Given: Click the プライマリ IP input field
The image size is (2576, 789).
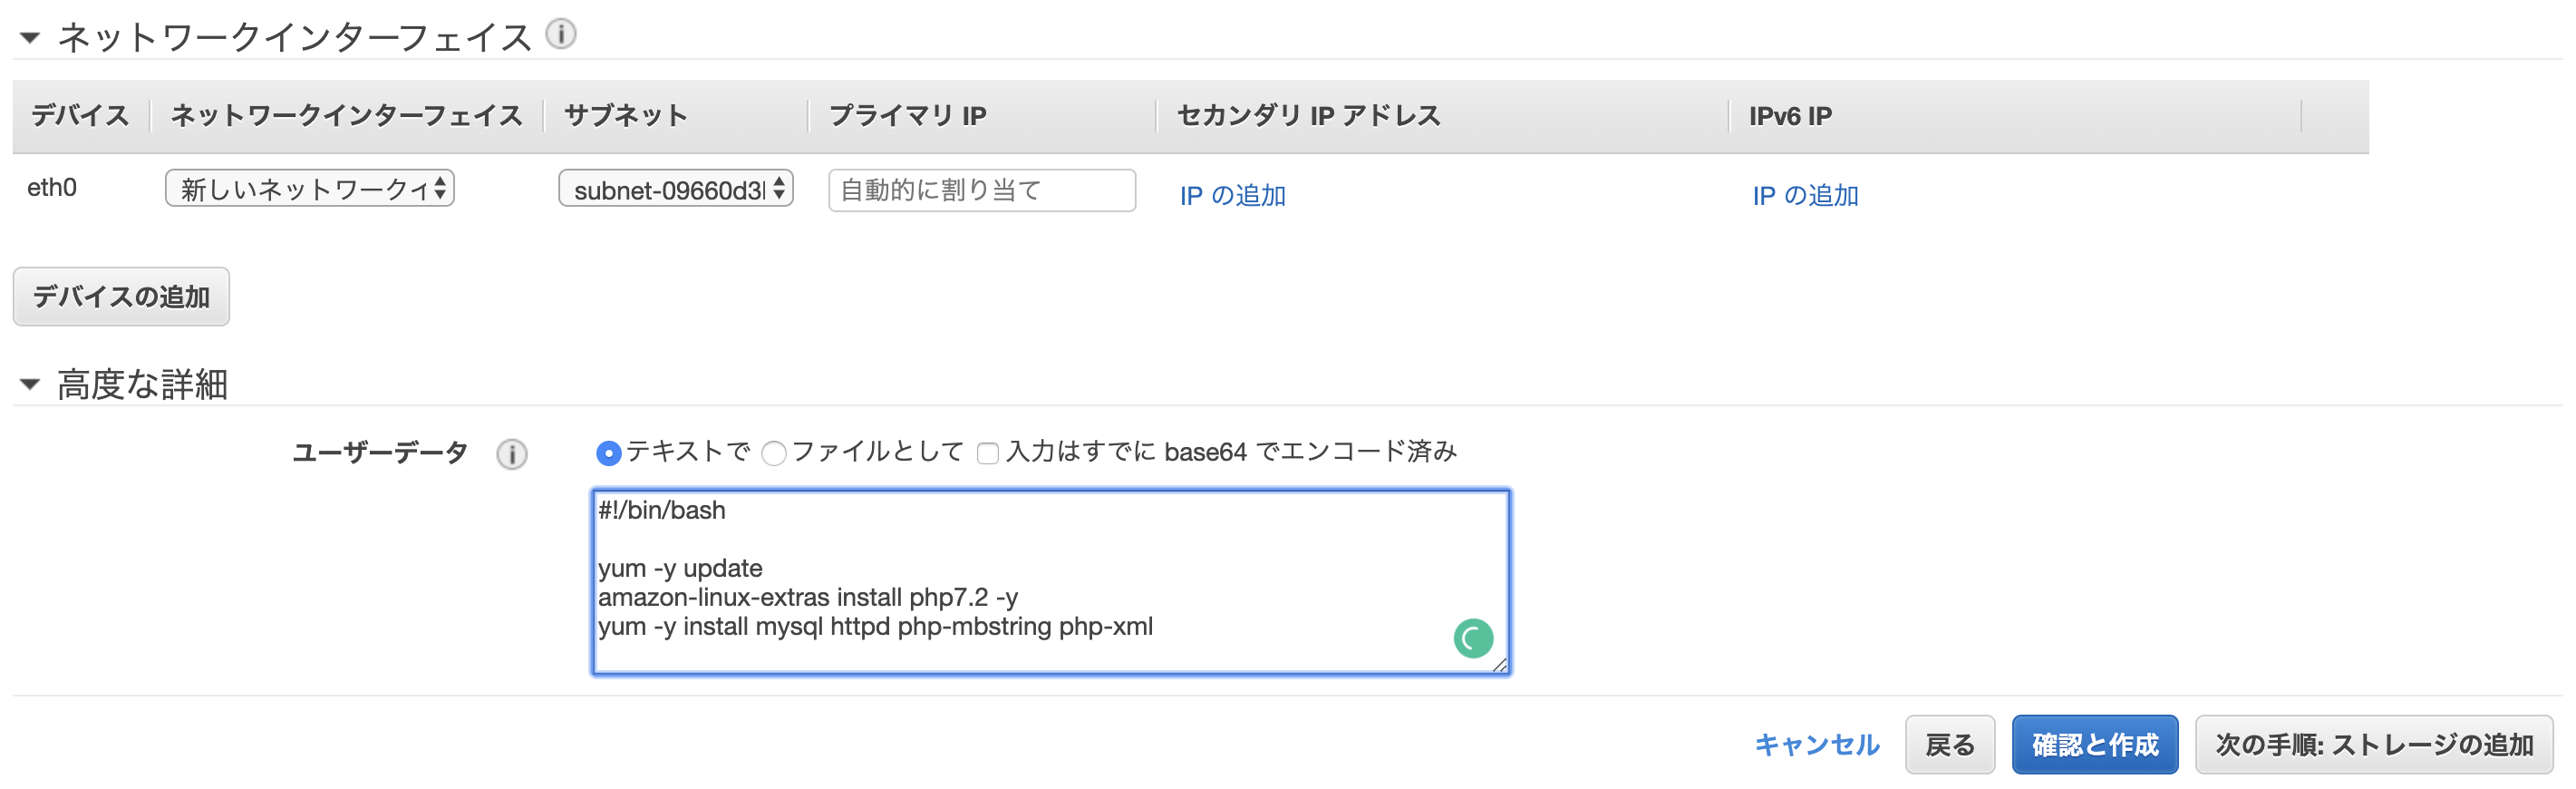Looking at the screenshot, I should point(982,190).
